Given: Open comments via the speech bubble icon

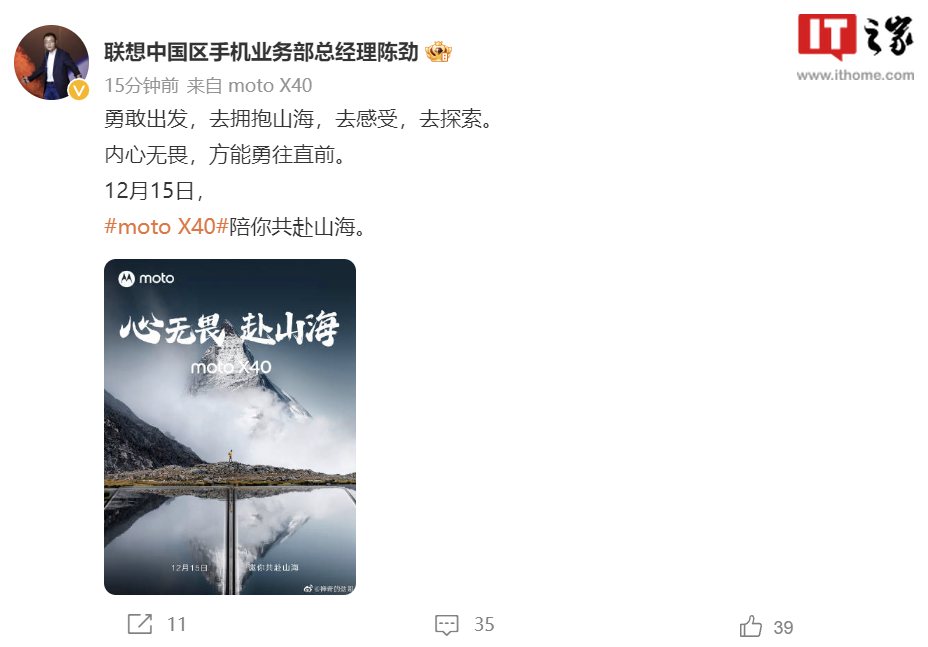Looking at the screenshot, I should coord(446,625).
